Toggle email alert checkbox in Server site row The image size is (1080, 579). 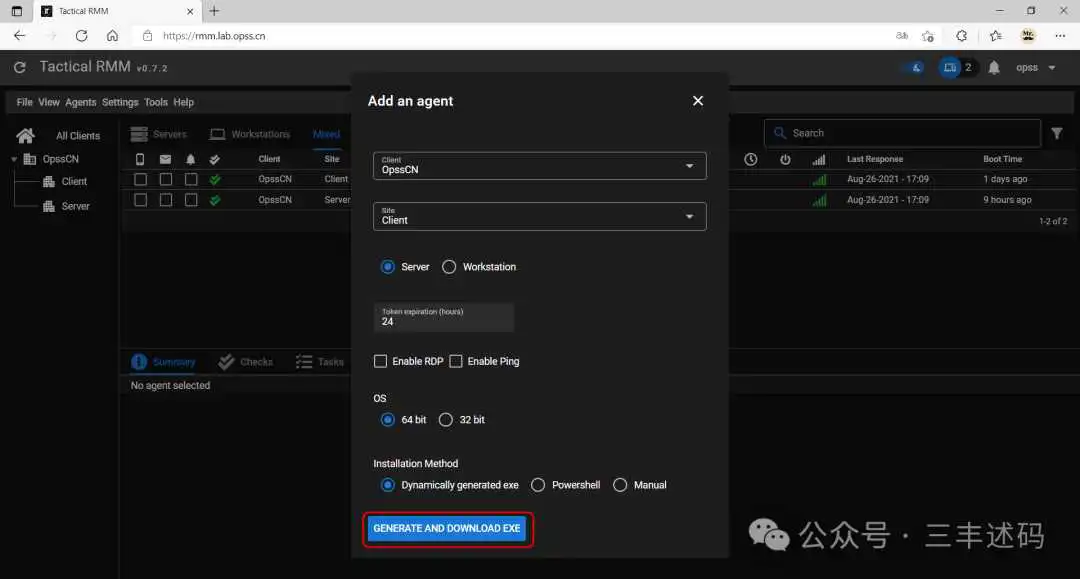(x=166, y=200)
